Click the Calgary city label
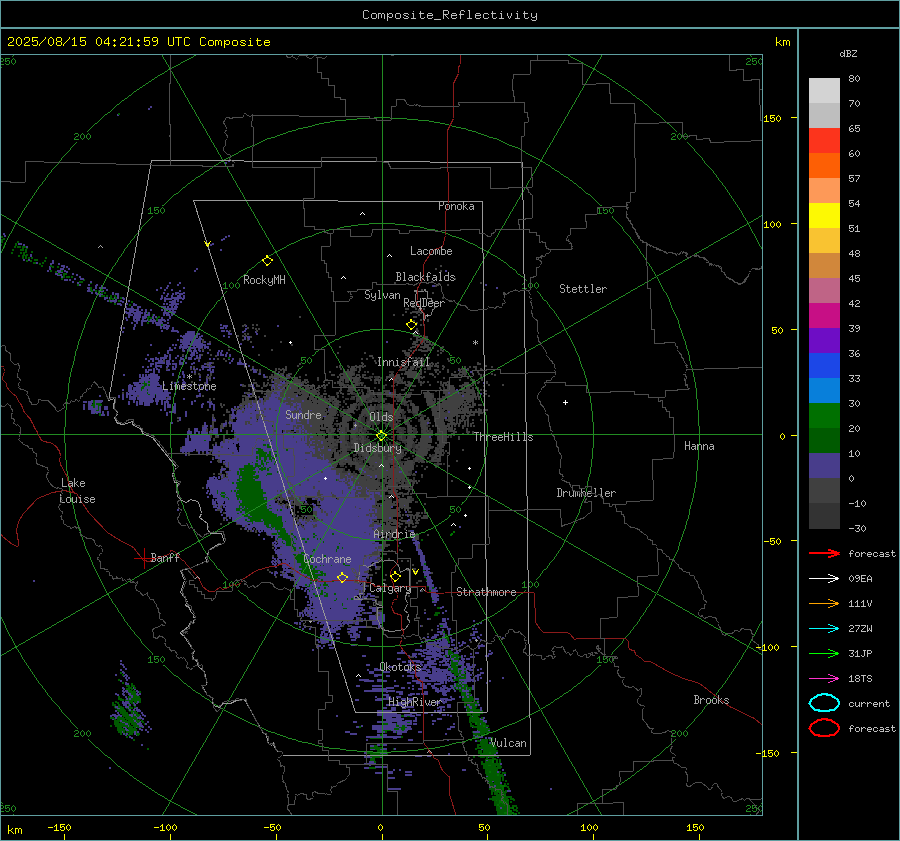The height and width of the screenshot is (841, 900). (x=390, y=588)
